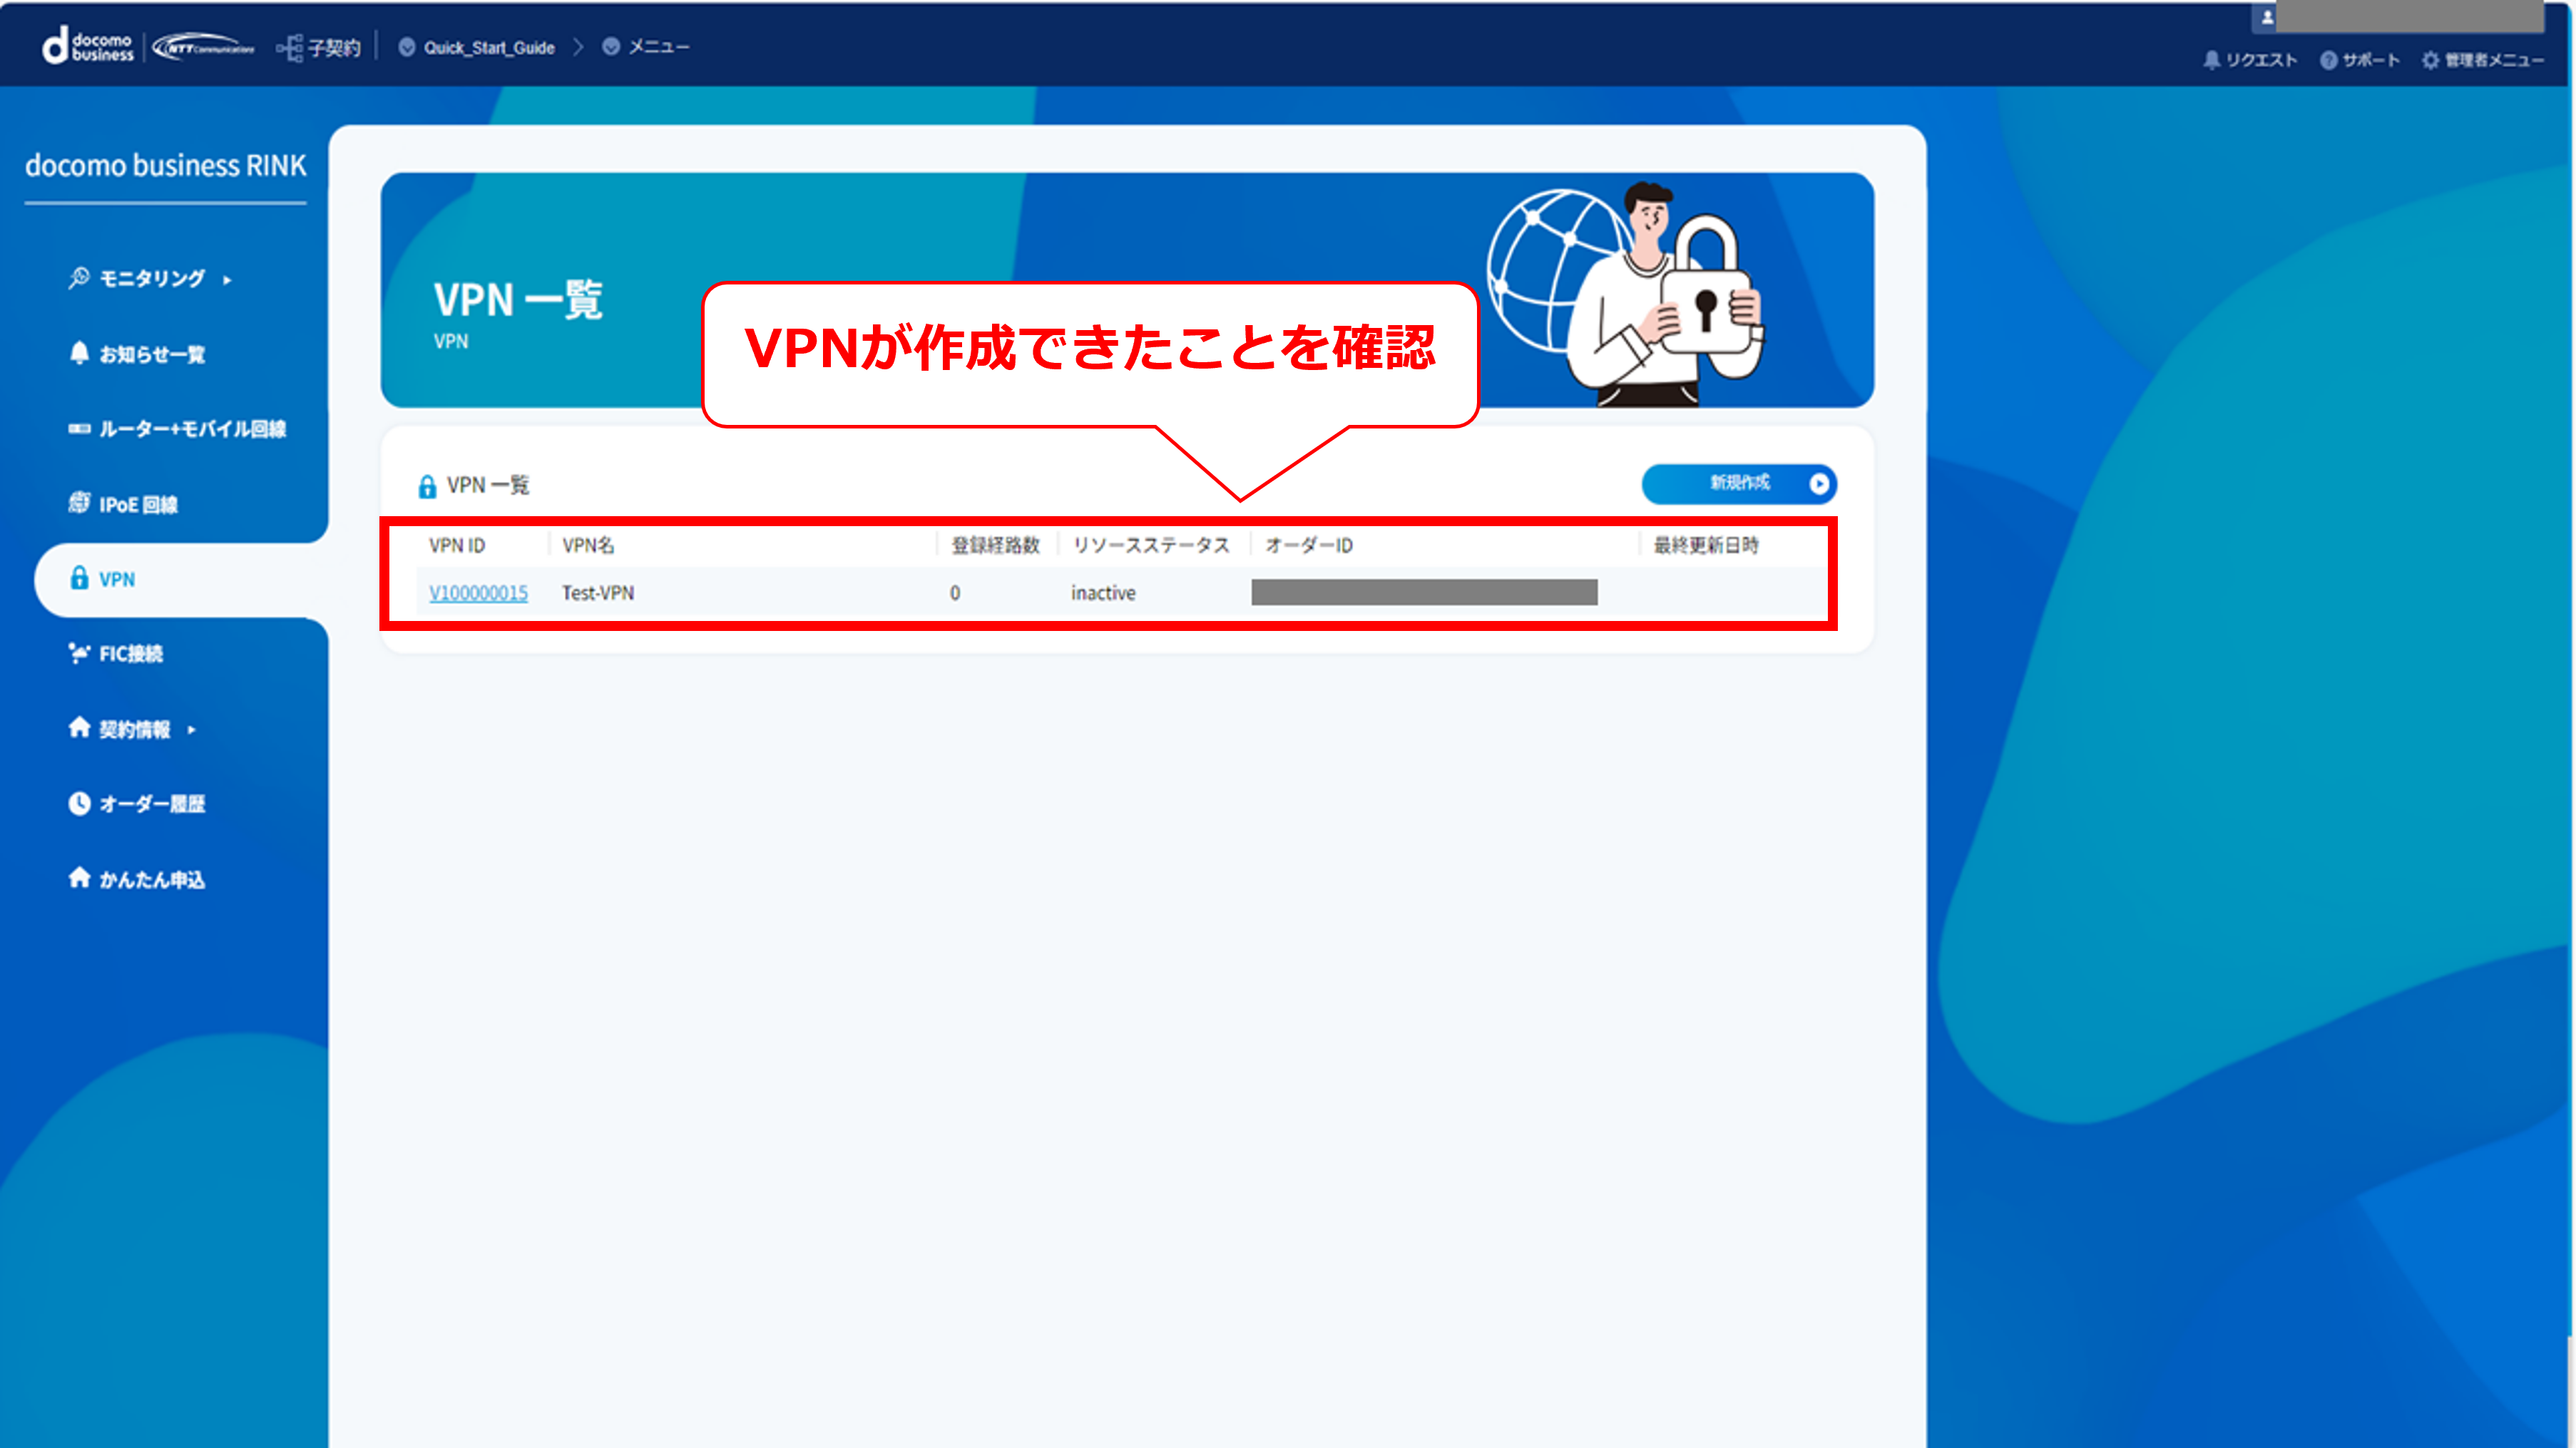Open the リクエスト notifications
The height and width of the screenshot is (1448, 2576).
(x=2250, y=60)
